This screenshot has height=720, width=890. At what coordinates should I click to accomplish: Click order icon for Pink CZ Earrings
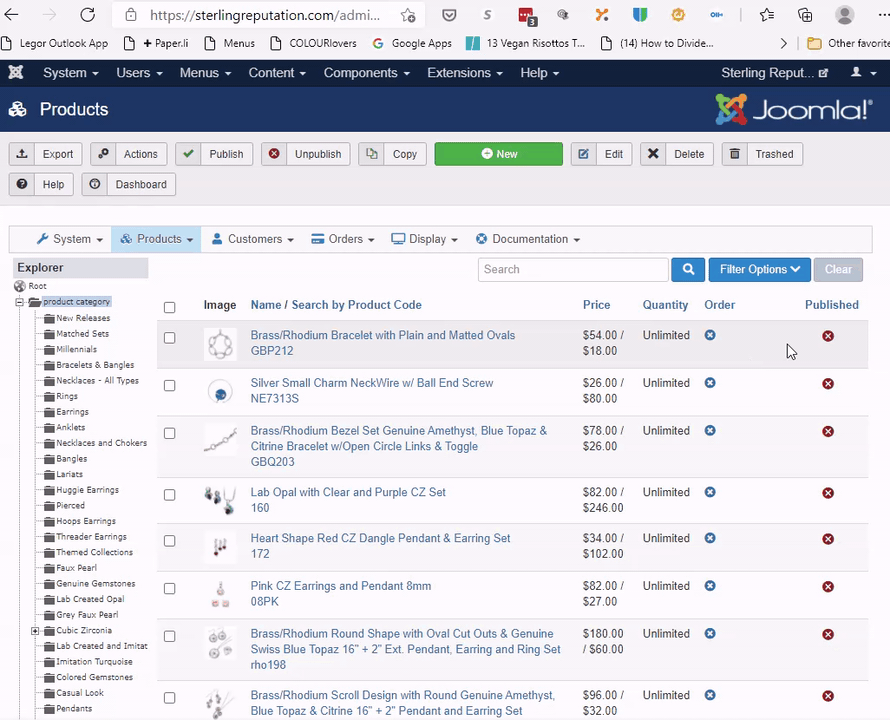[710, 586]
